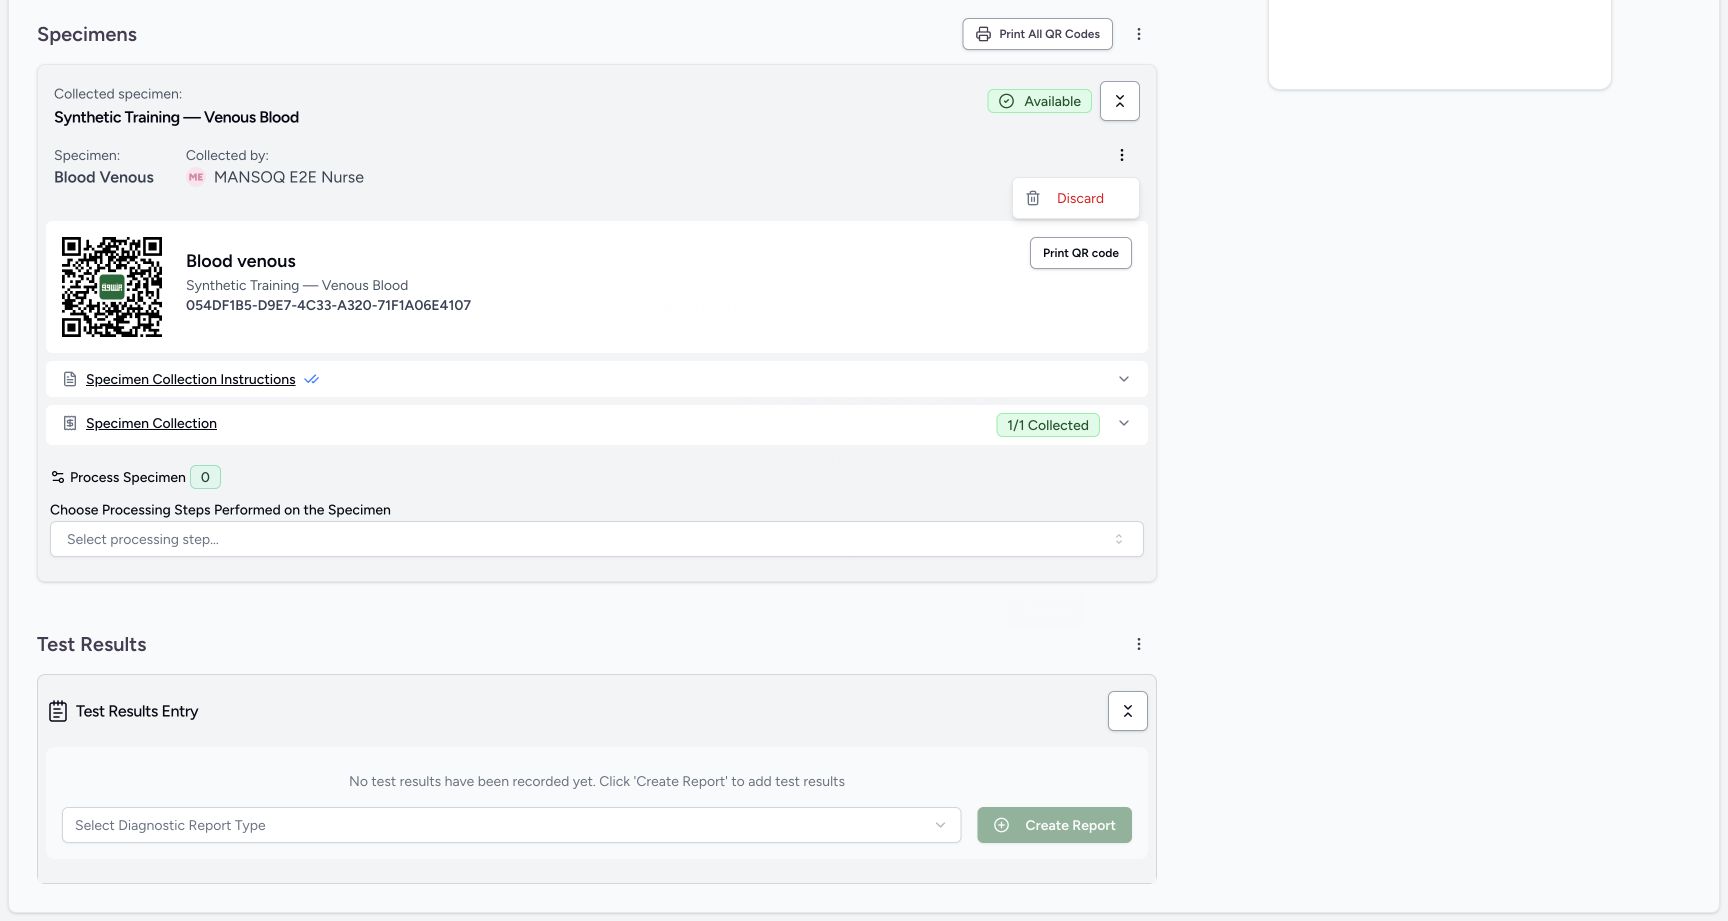Collapse the Test Results Entry panel
1728x921 pixels.
point(1128,711)
